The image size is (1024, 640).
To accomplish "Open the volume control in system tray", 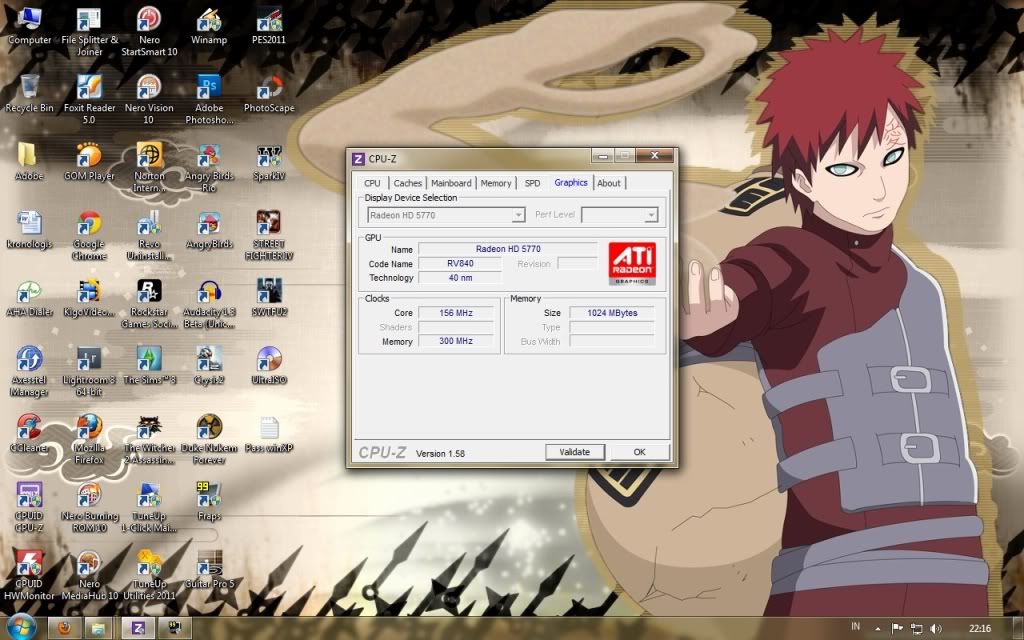I will tap(936, 628).
